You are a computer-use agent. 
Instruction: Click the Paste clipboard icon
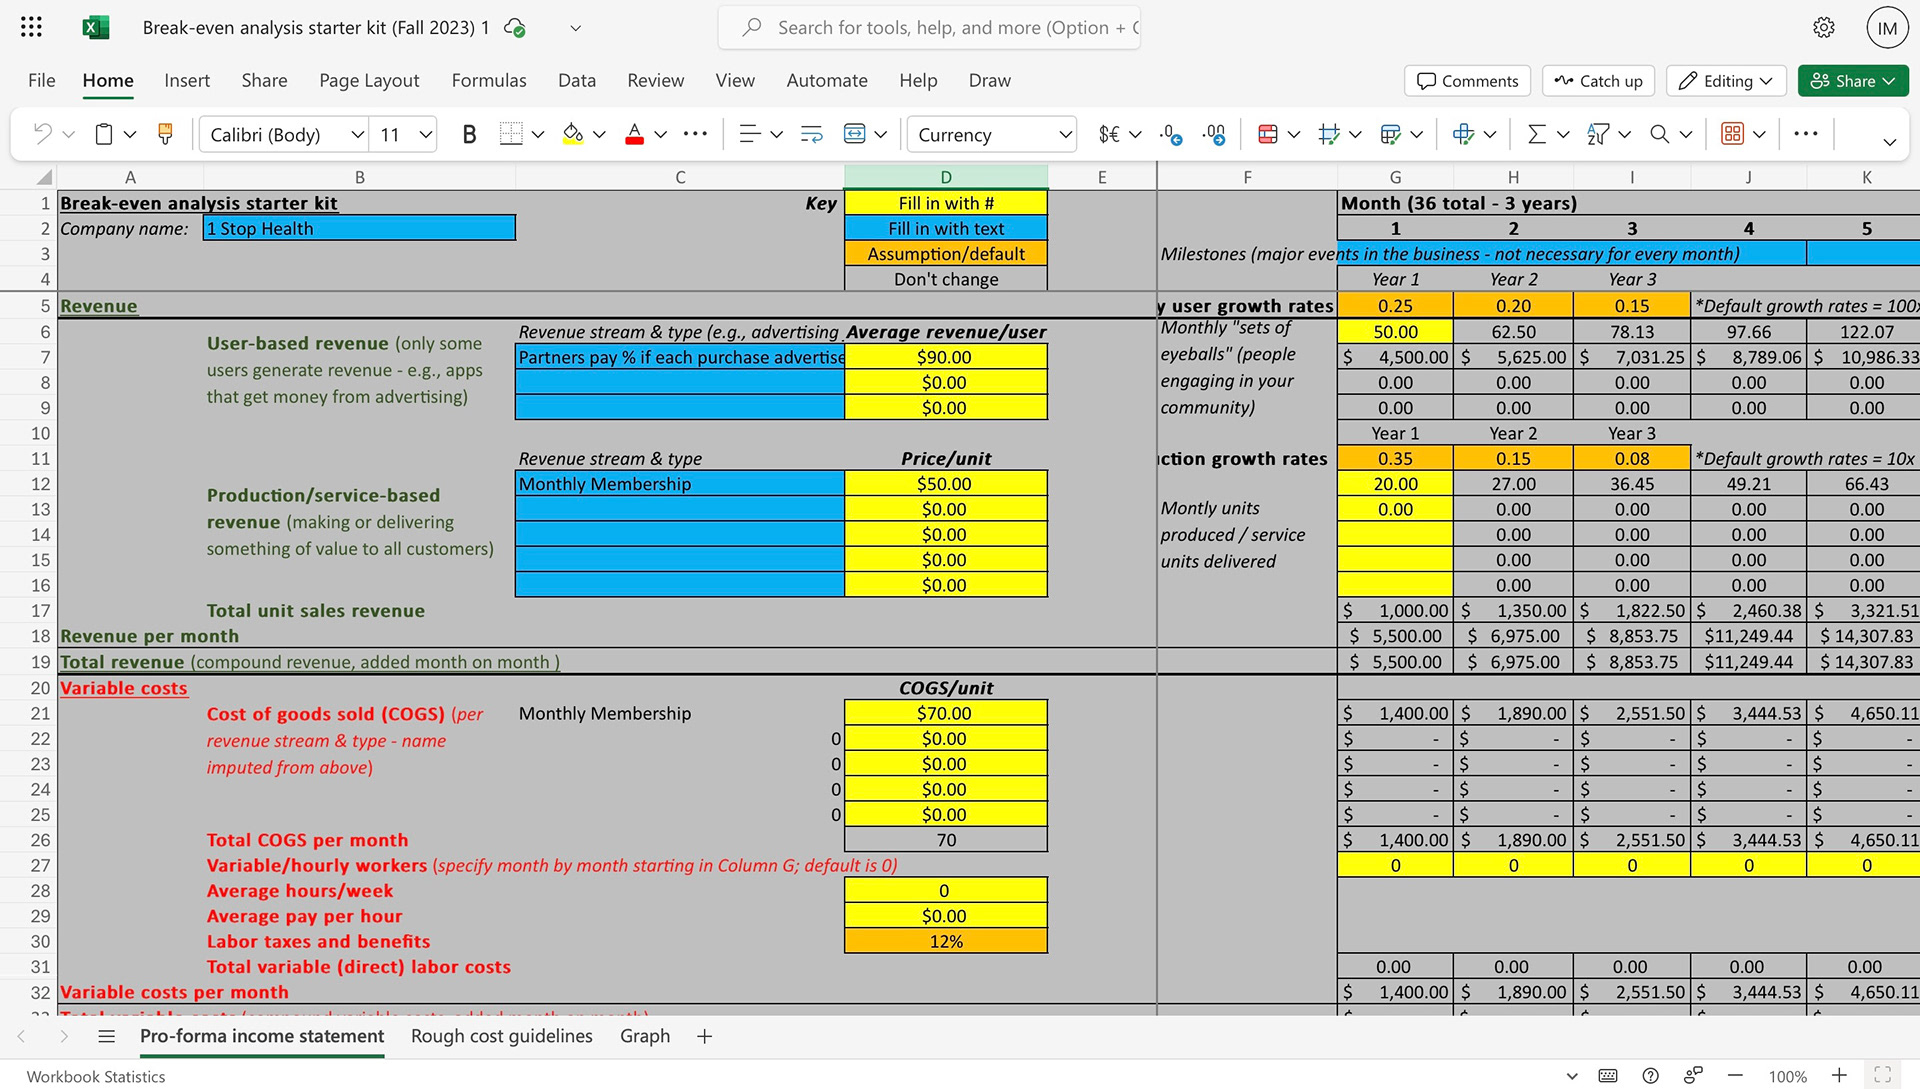(x=103, y=134)
